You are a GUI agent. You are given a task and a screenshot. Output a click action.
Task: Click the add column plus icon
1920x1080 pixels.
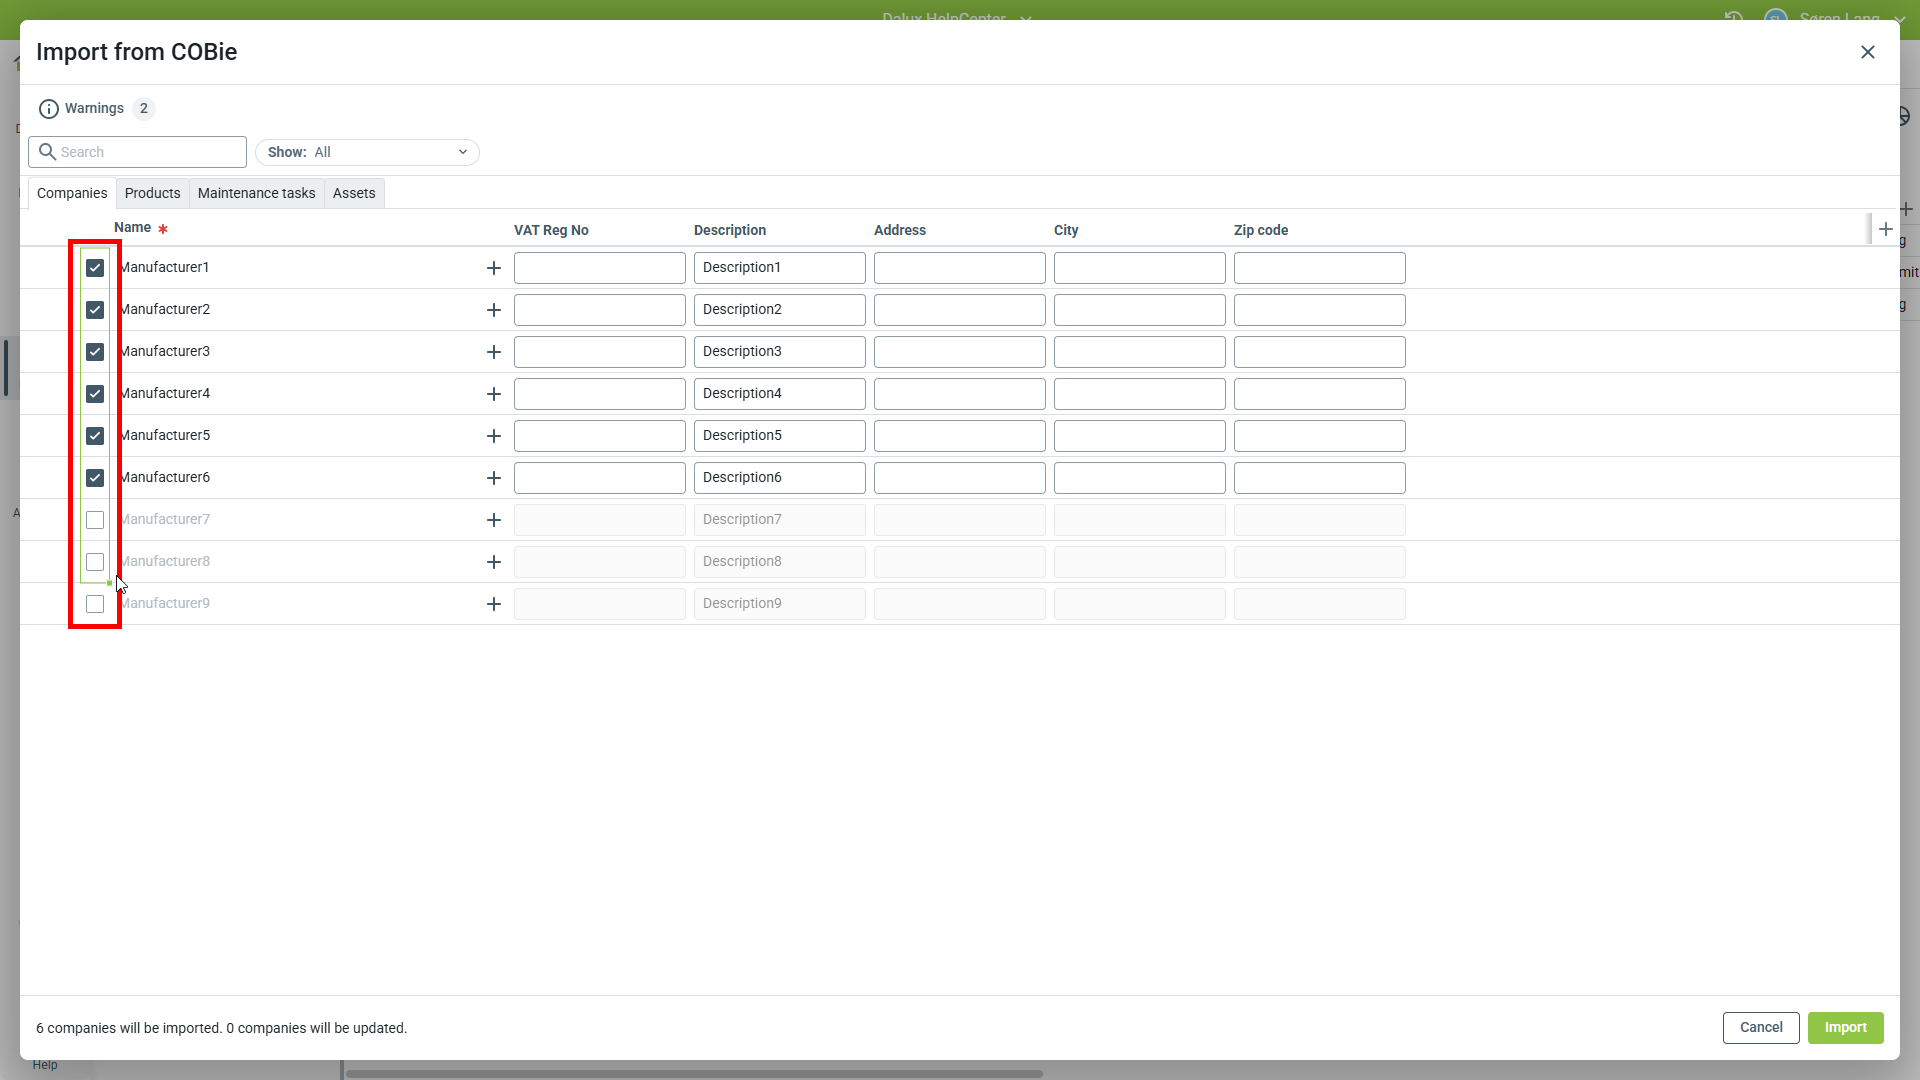pyautogui.click(x=1885, y=230)
